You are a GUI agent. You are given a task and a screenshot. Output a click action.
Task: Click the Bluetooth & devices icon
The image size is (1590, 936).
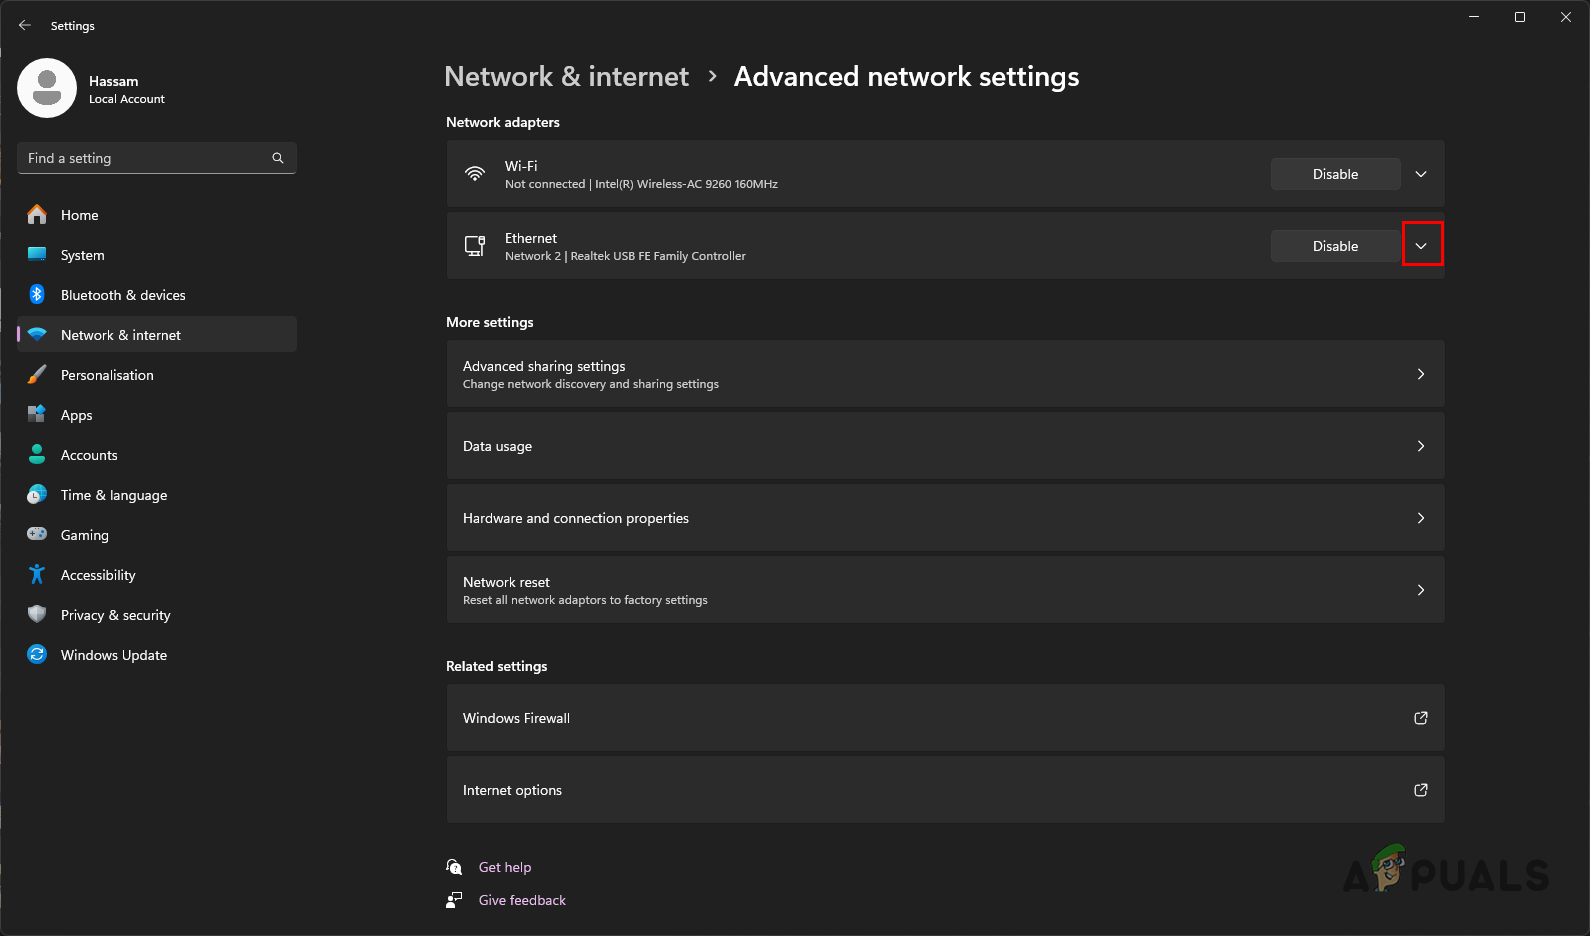tap(37, 294)
